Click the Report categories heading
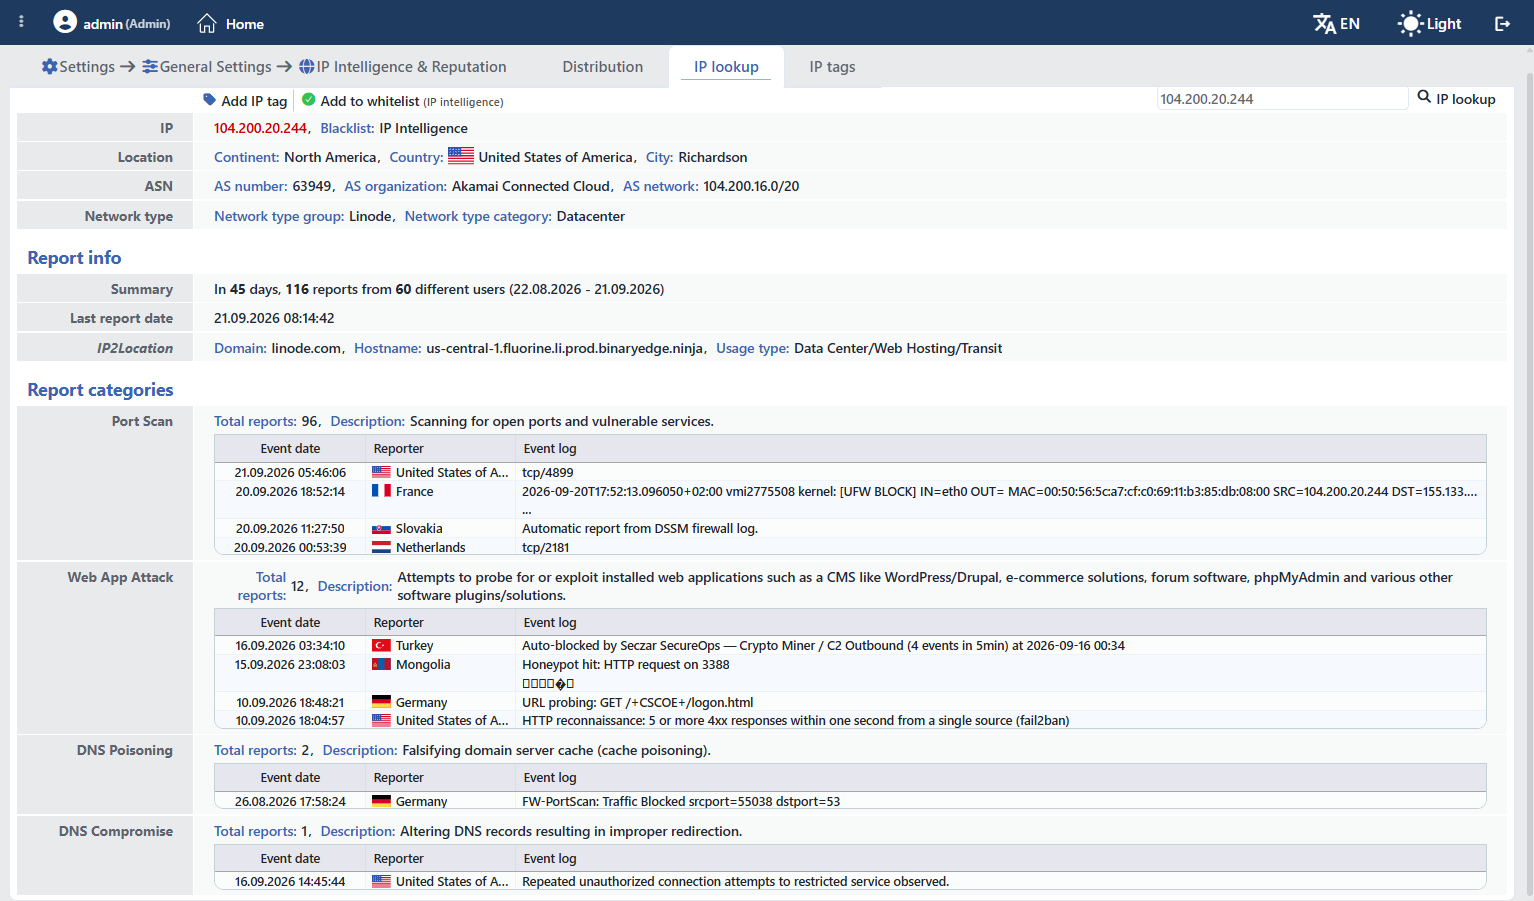This screenshot has width=1534, height=901. pos(100,390)
